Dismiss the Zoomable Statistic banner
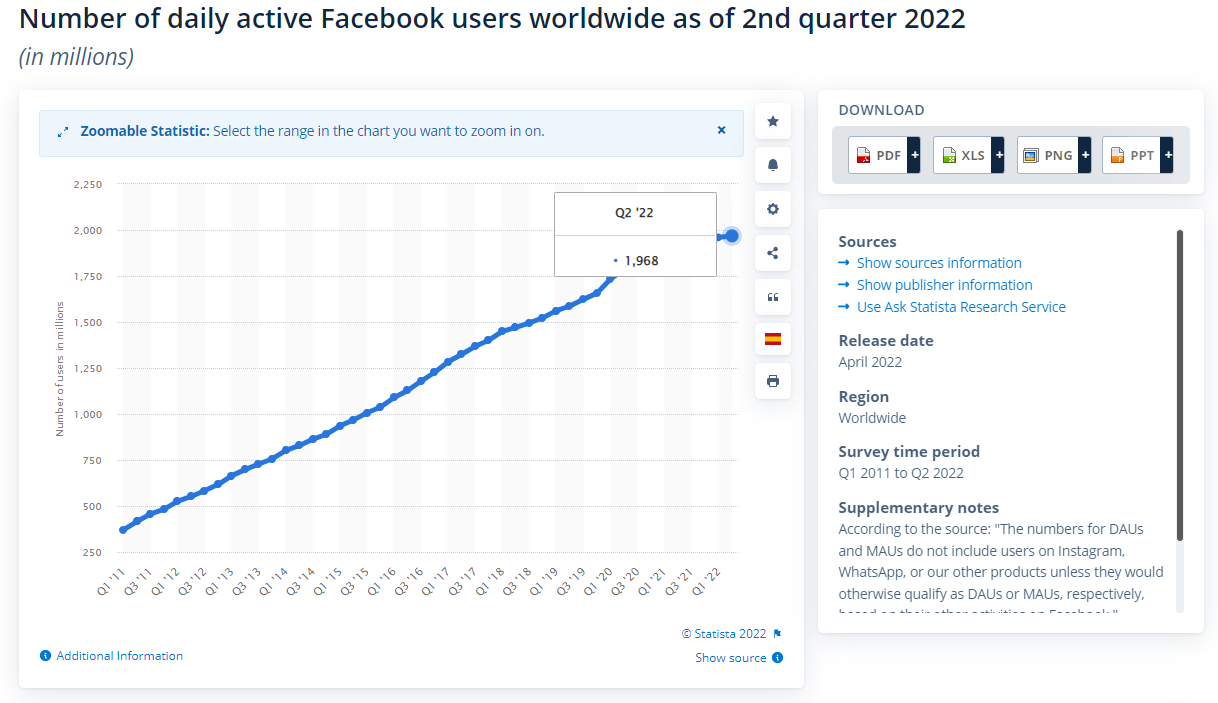 (x=721, y=130)
